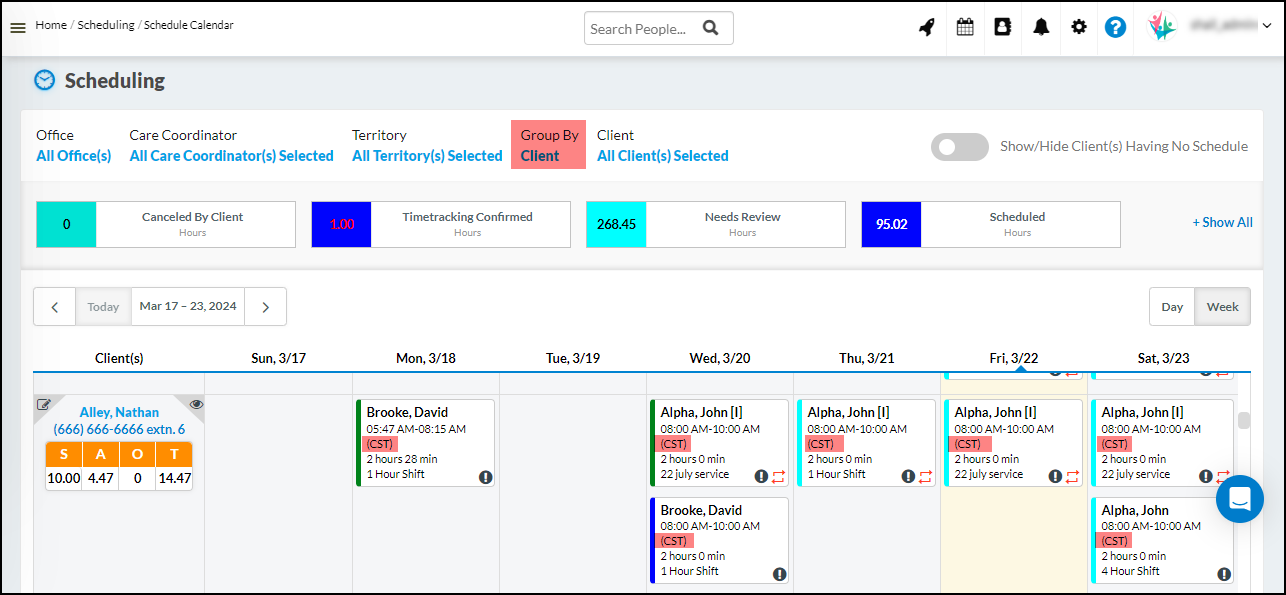The image size is (1286, 595).
Task: Open the All Office(s) filter
Action: point(73,156)
